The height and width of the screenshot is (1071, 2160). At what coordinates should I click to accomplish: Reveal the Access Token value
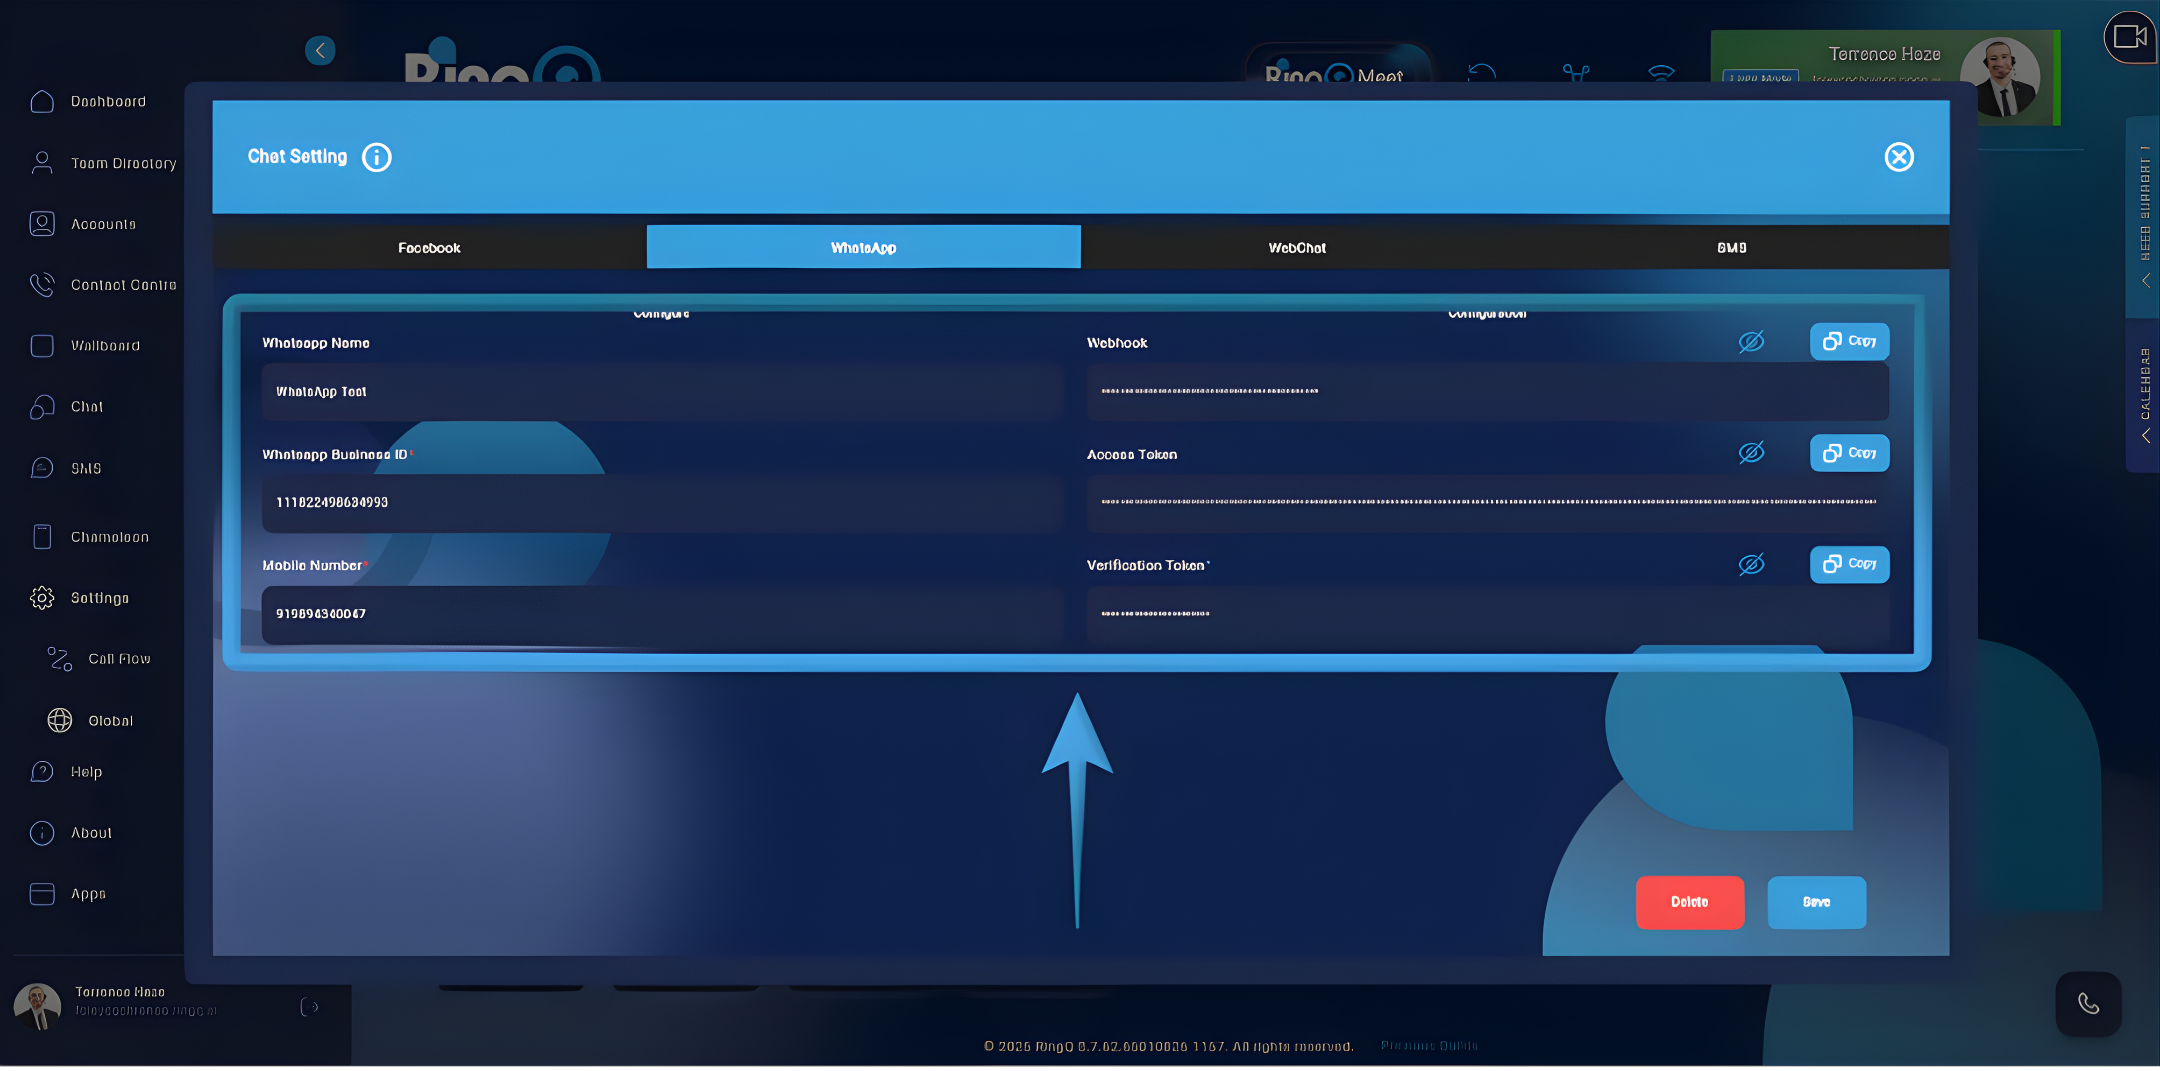tap(1751, 453)
